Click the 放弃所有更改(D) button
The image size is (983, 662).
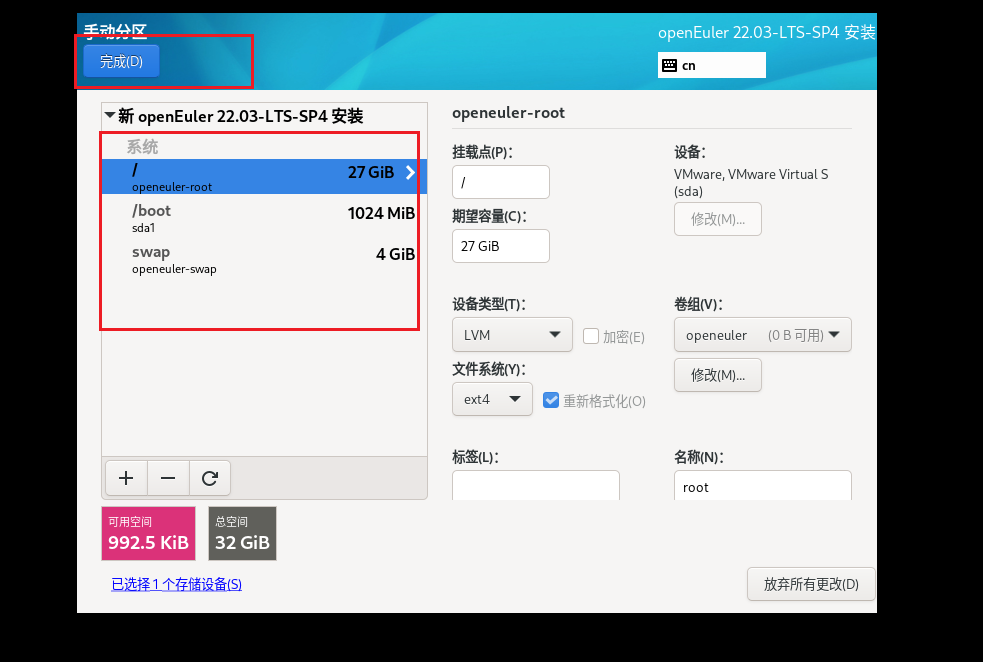coord(811,584)
